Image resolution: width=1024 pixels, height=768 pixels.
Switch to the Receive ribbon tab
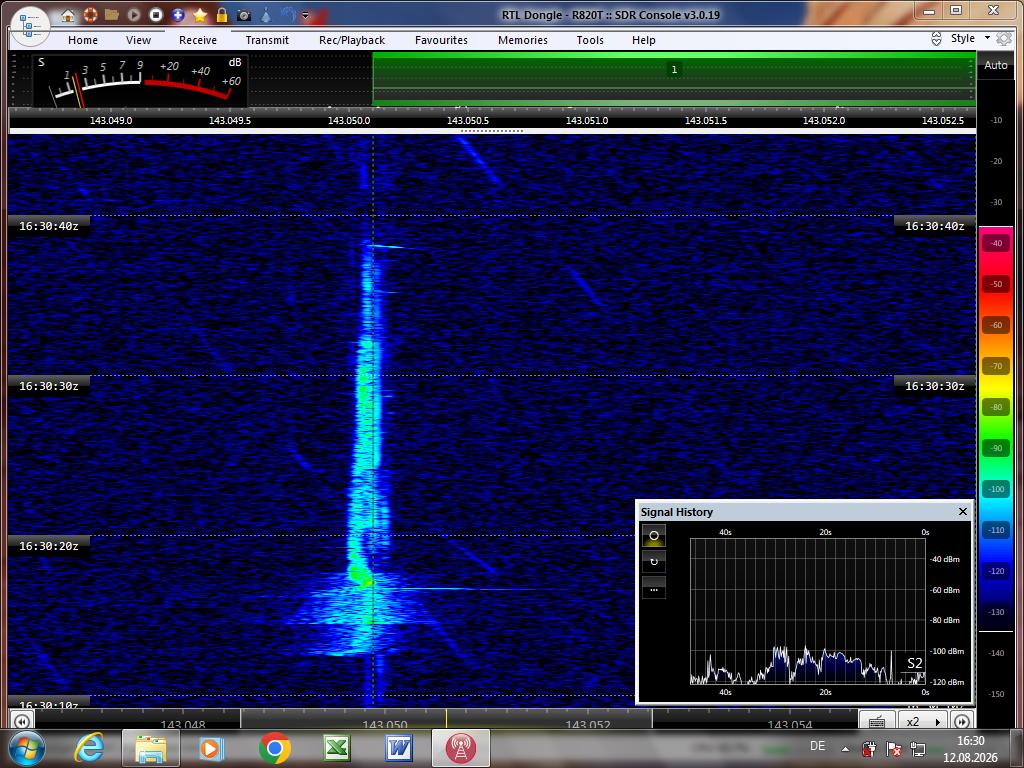(198, 40)
